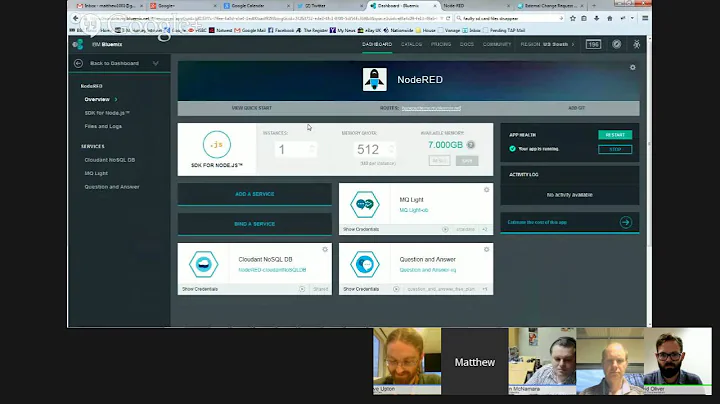Image resolution: width=720 pixels, height=404 pixels.
Task: Expand Show Credentials on Cloudant card
Action: click(200, 289)
